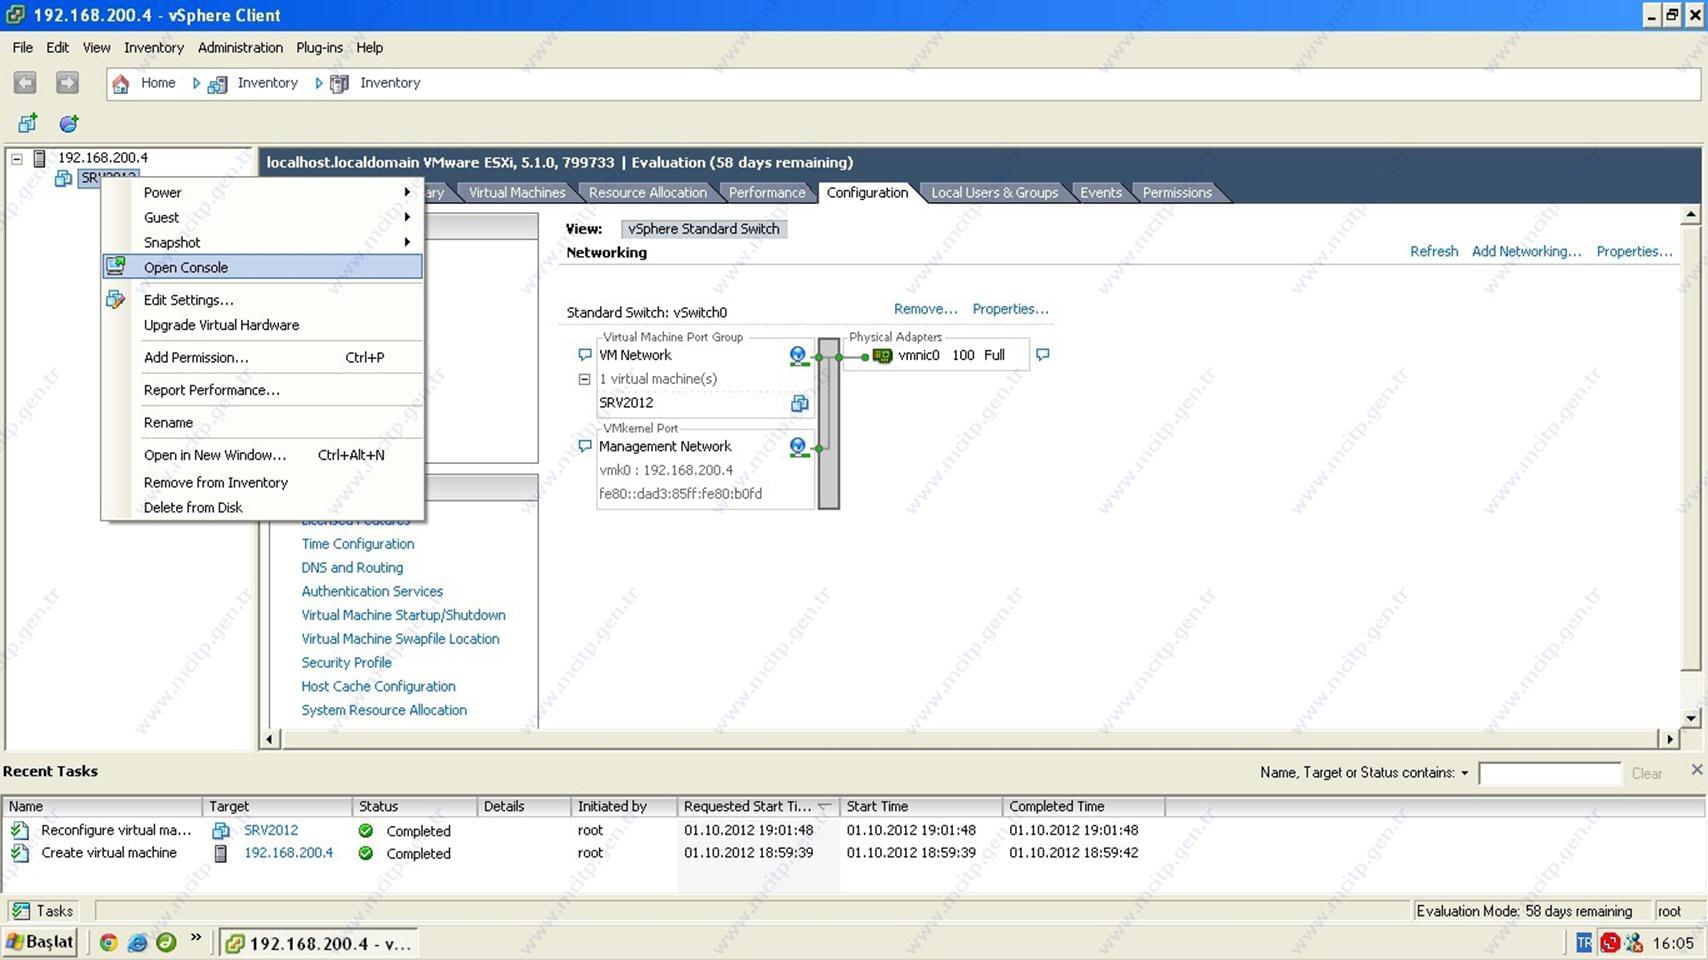
Task: Click into recent tasks filter field
Action: pyautogui.click(x=1549, y=774)
